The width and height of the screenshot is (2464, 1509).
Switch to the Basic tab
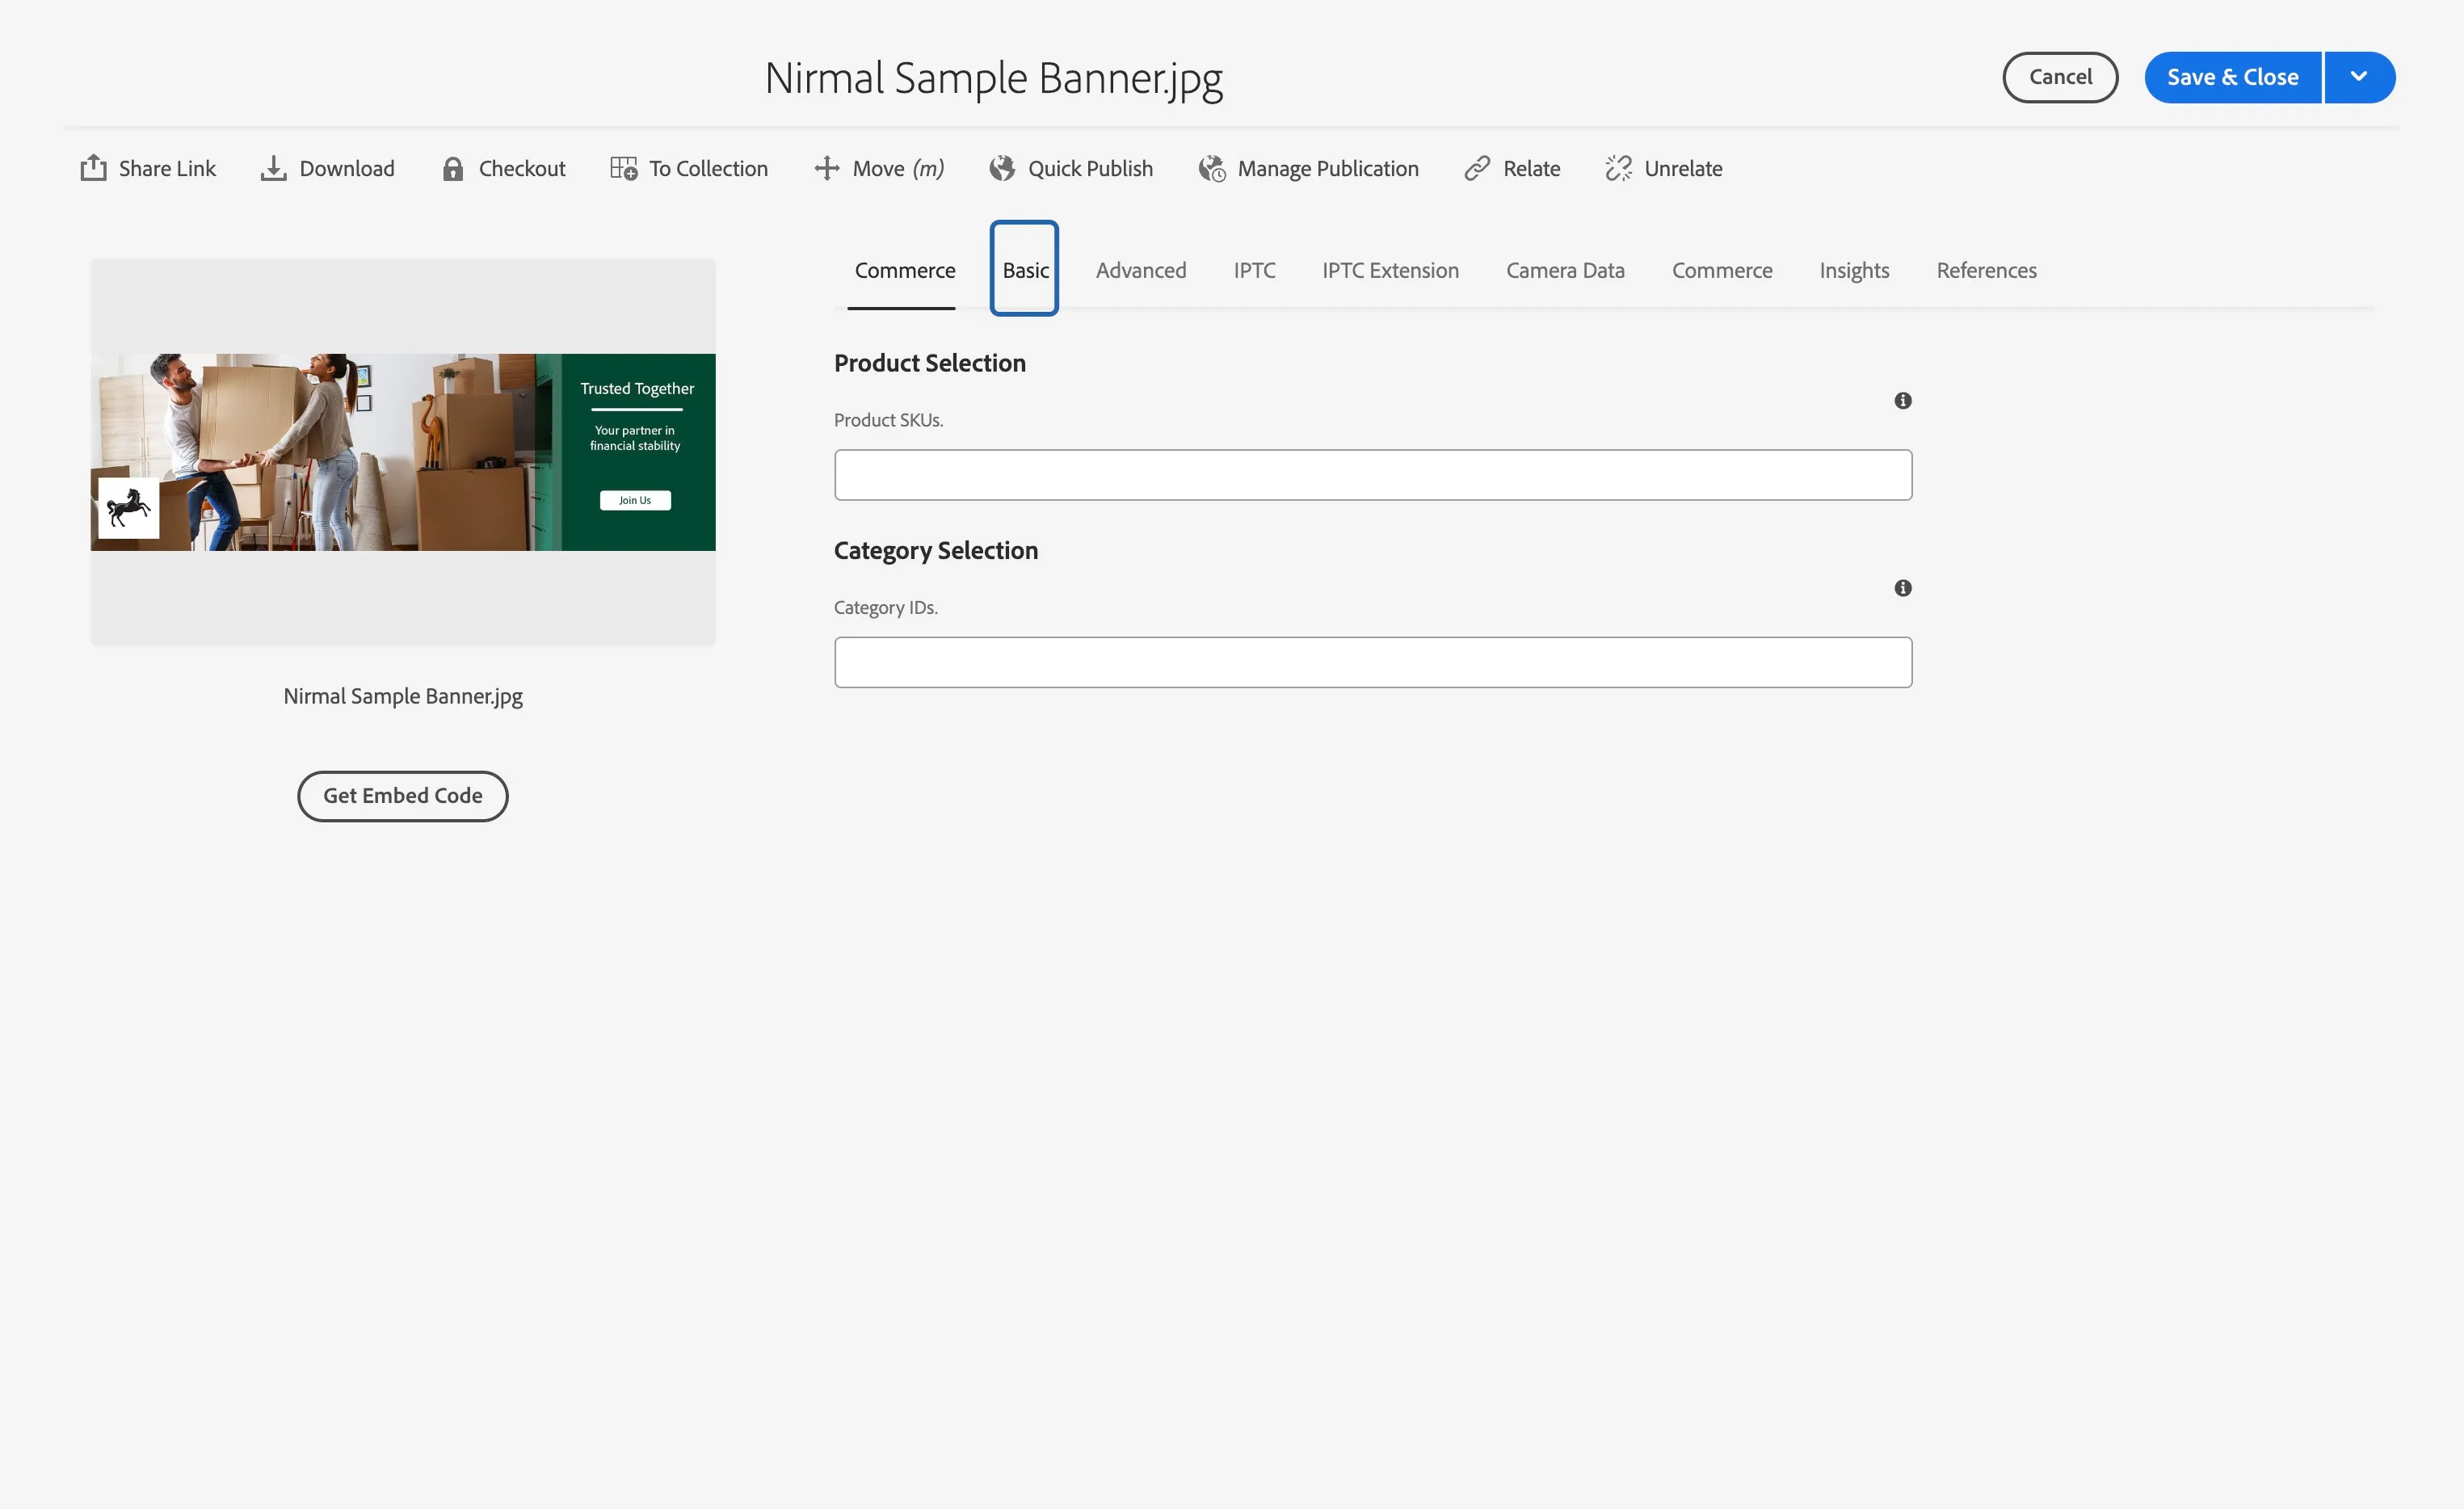pos(1025,270)
